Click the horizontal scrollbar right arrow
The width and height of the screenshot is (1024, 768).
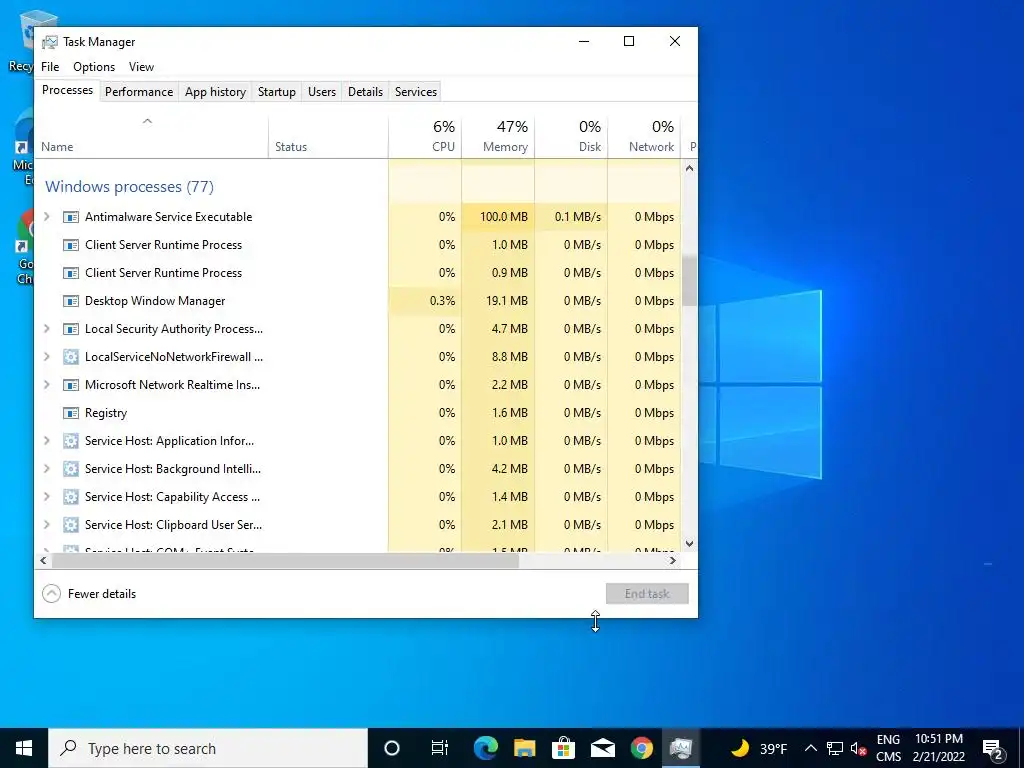(673, 560)
